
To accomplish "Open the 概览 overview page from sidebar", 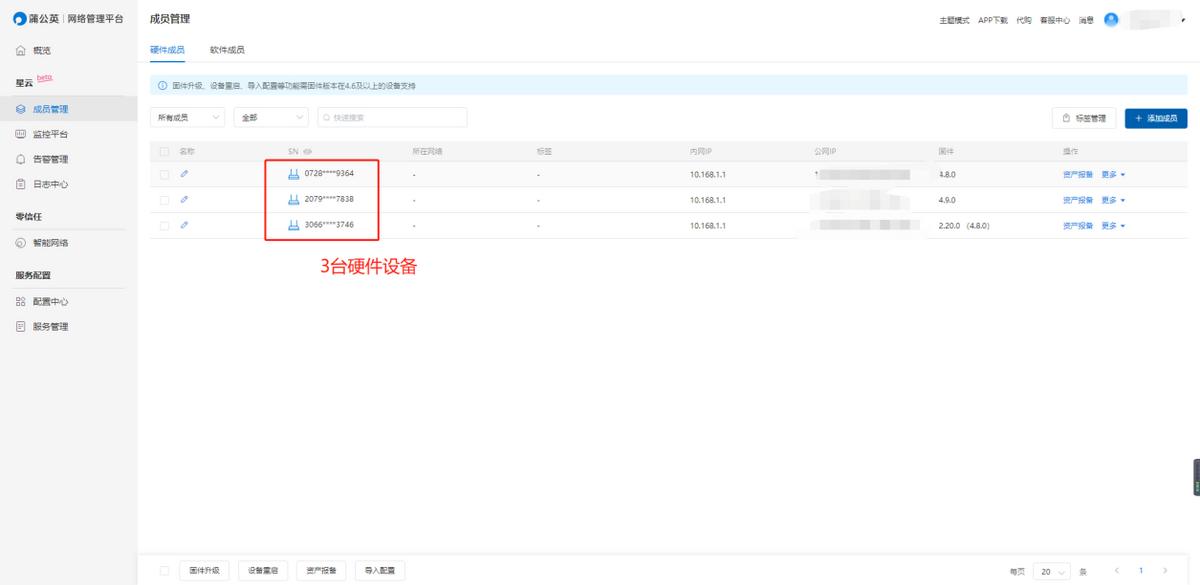I will point(40,49).
